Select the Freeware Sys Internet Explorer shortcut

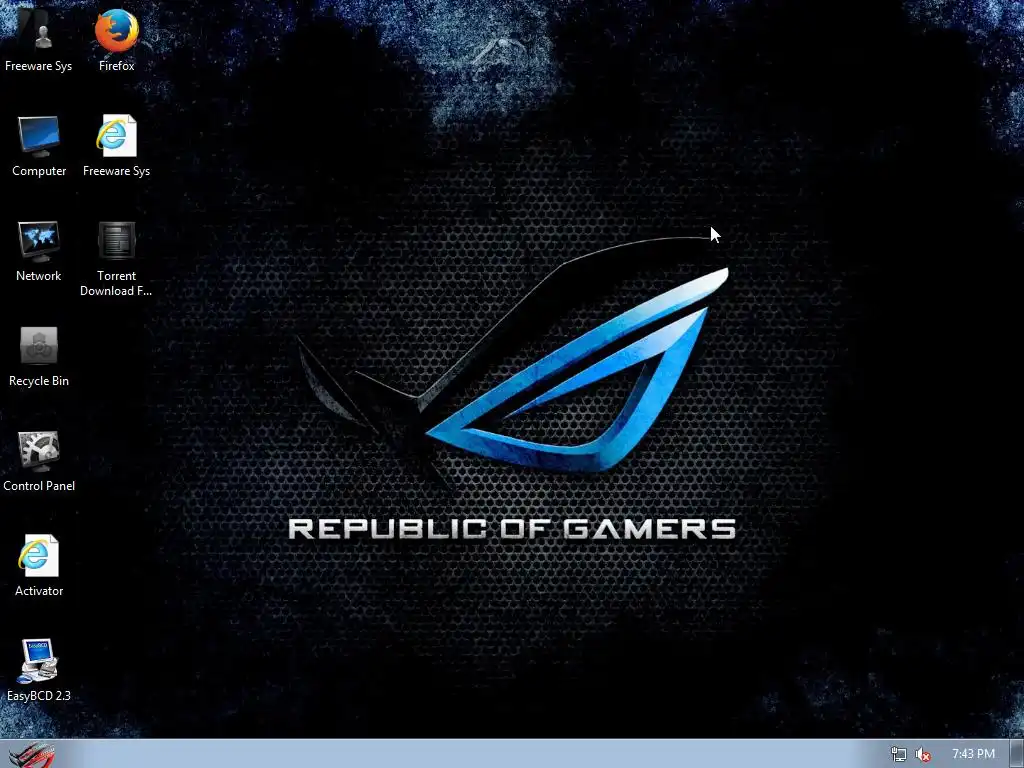pyautogui.click(x=116, y=145)
